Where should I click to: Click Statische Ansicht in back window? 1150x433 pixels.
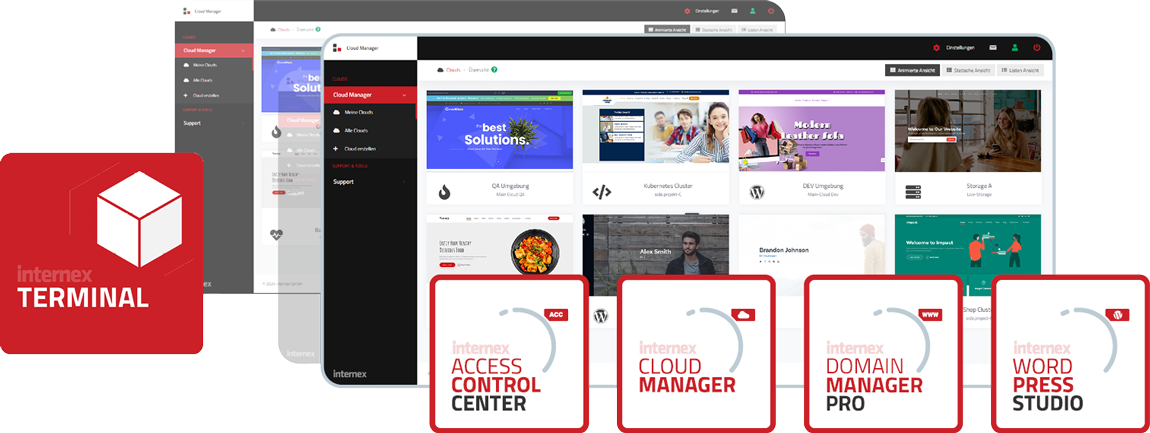click(x=714, y=29)
